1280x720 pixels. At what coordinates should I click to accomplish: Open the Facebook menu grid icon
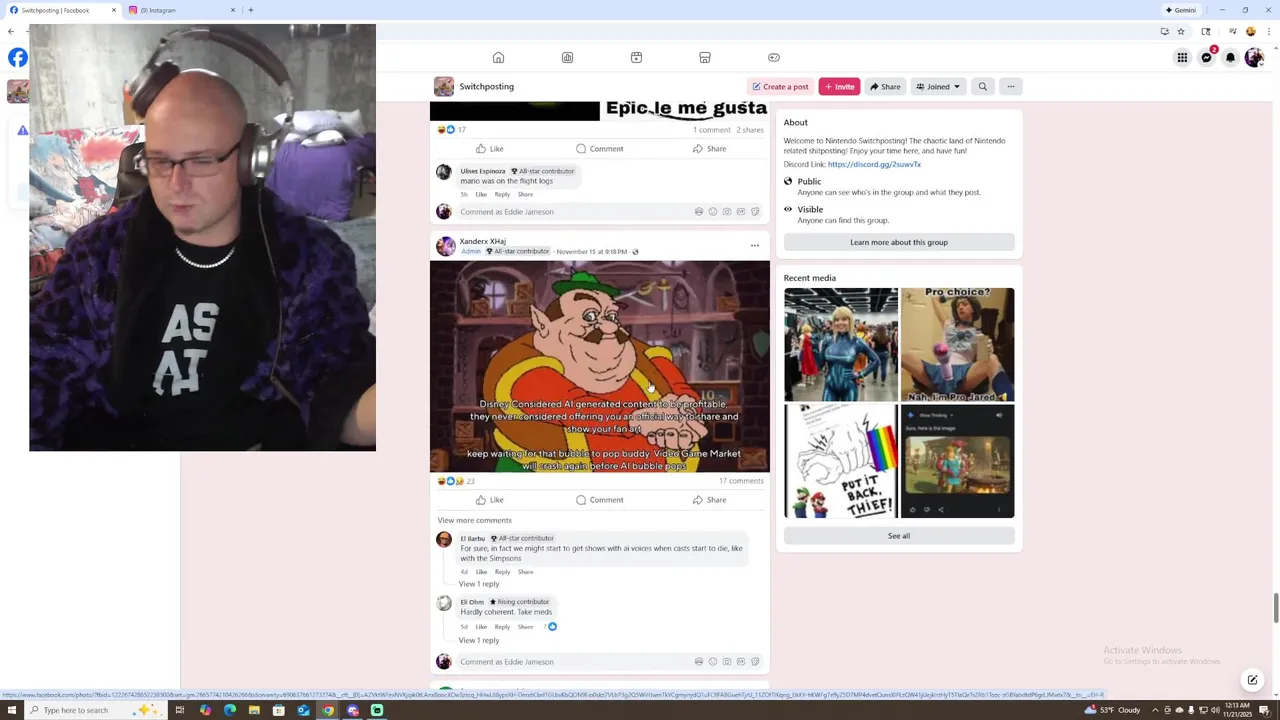coord(1182,58)
